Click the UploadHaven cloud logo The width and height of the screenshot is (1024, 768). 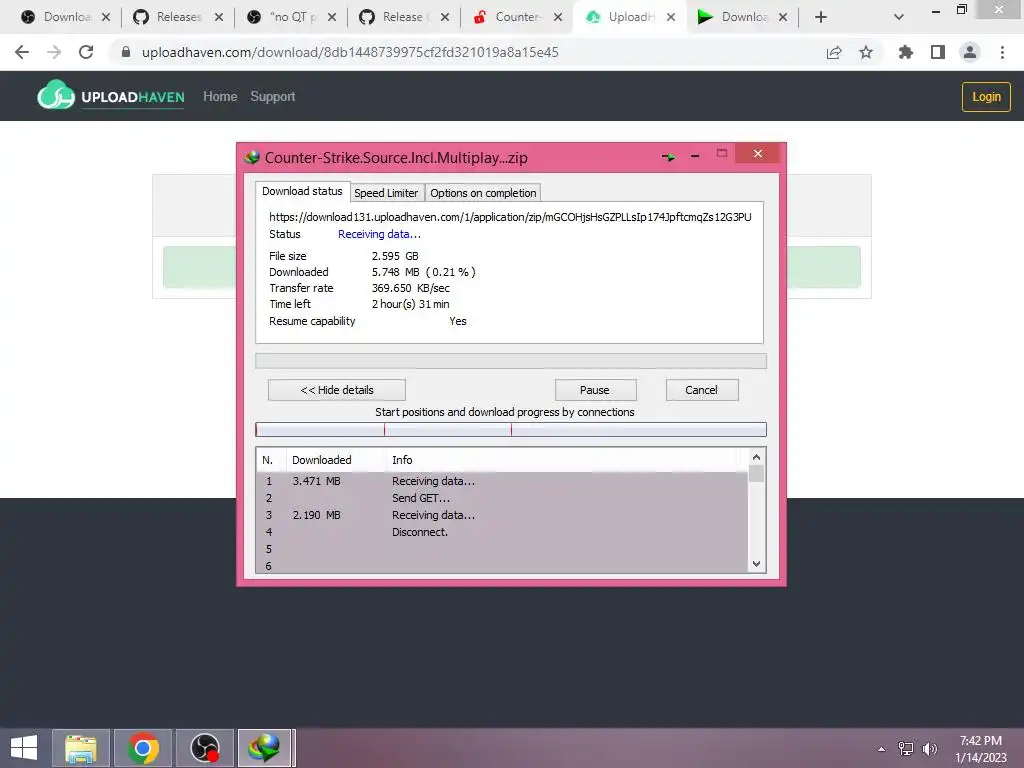click(56, 95)
